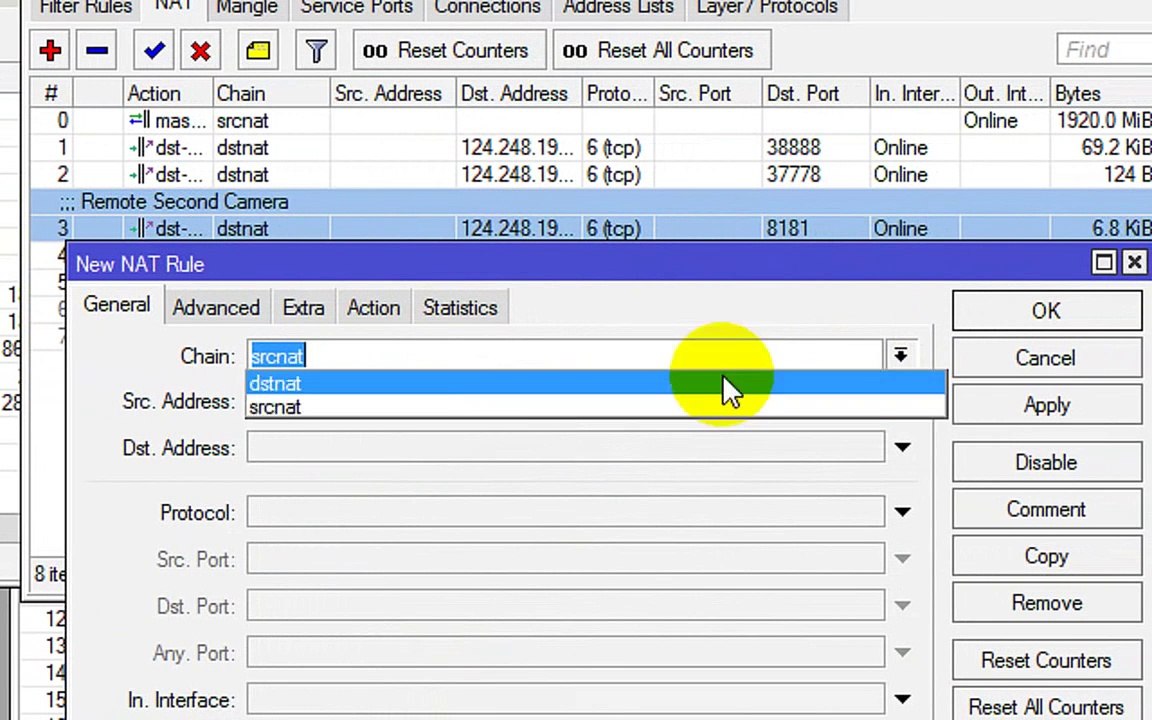Click Reset Counters in the dialog
Viewport: 1152px width, 720px height.
[x=1047, y=660]
